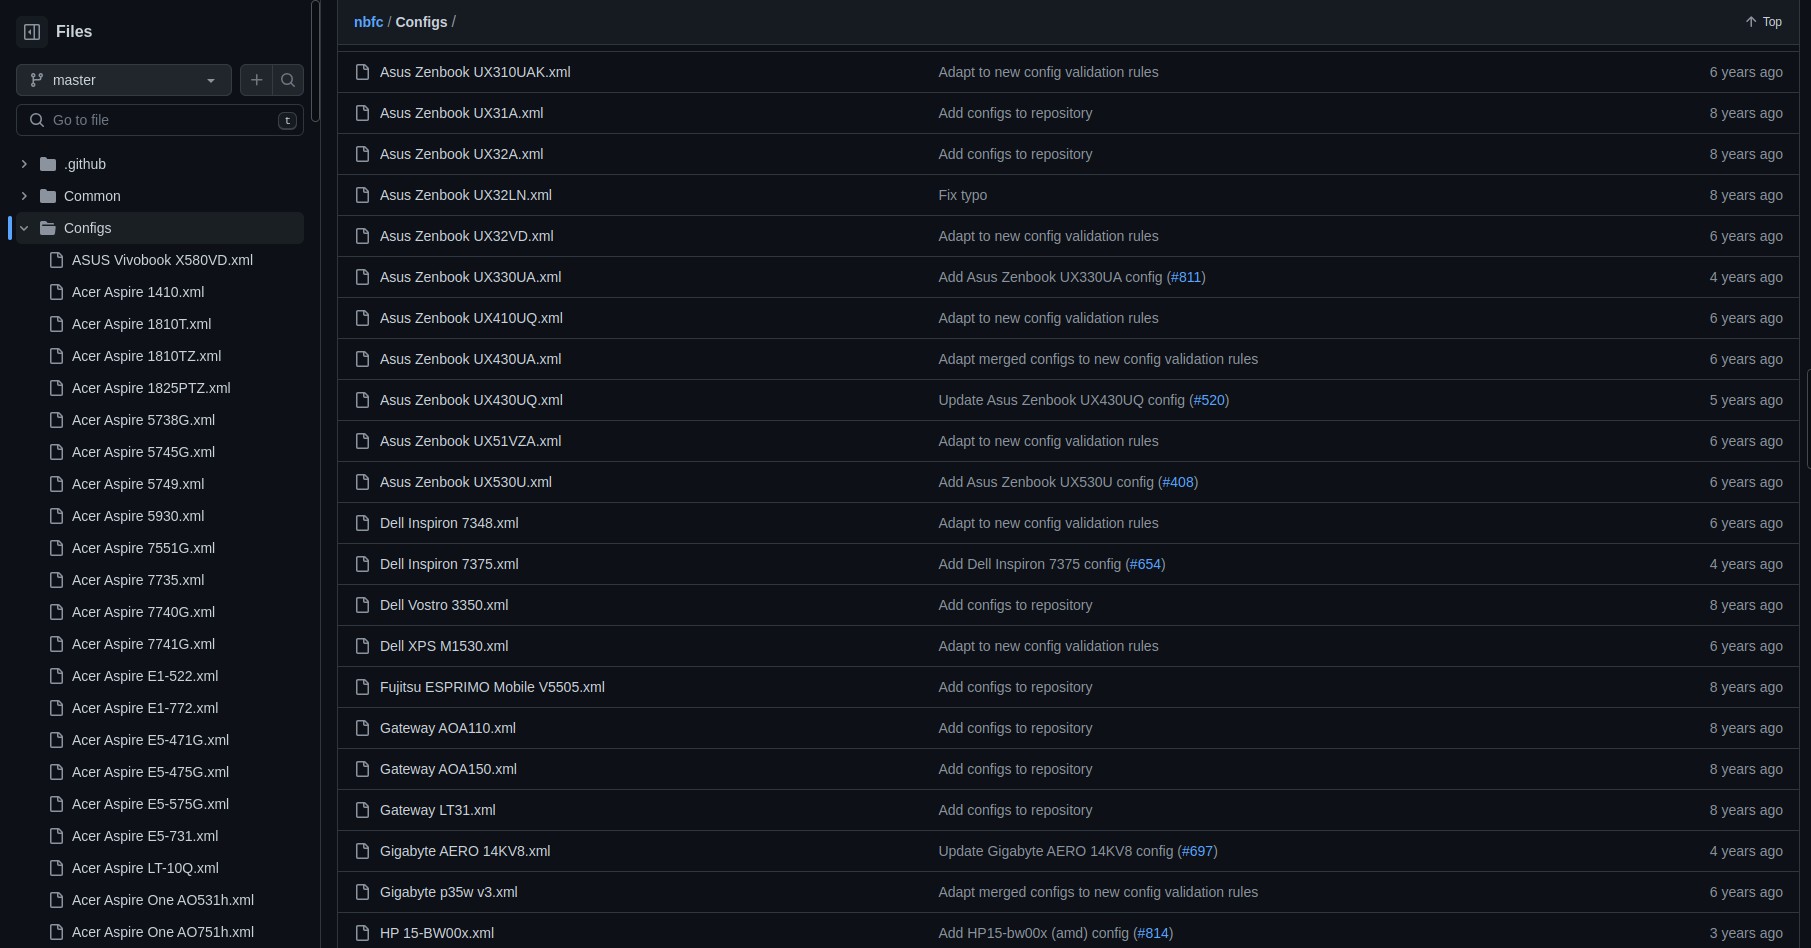Image resolution: width=1811 pixels, height=948 pixels.
Task: Click file icon beside Acer Aspire 5930.xml
Action: point(56,516)
